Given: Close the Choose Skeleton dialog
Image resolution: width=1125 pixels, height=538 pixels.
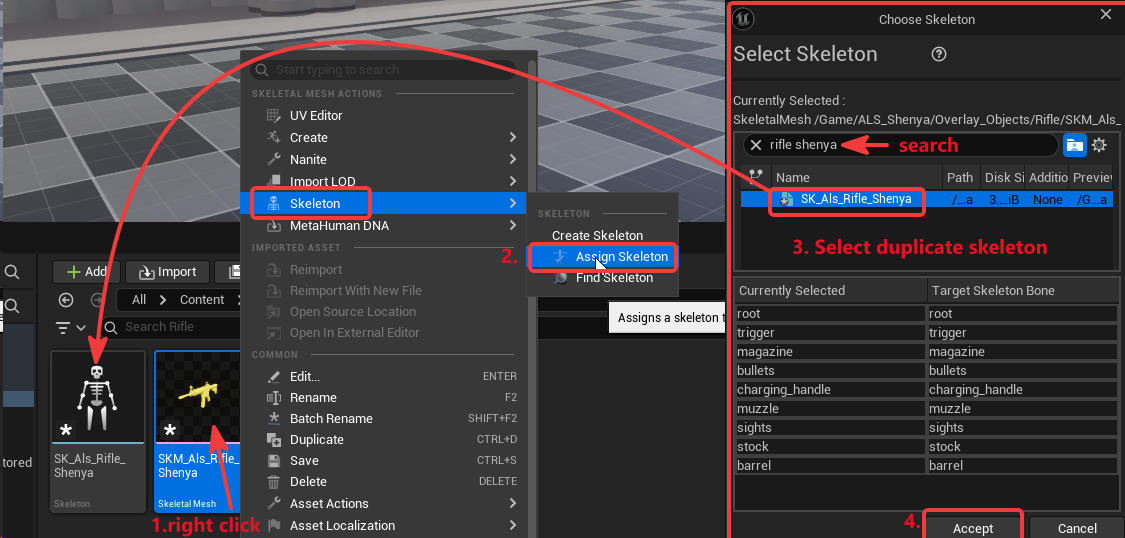Looking at the screenshot, I should 1105,14.
